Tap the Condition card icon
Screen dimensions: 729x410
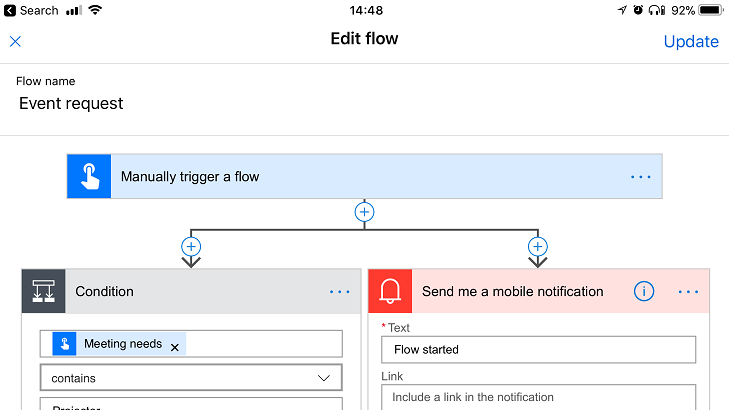(44, 292)
